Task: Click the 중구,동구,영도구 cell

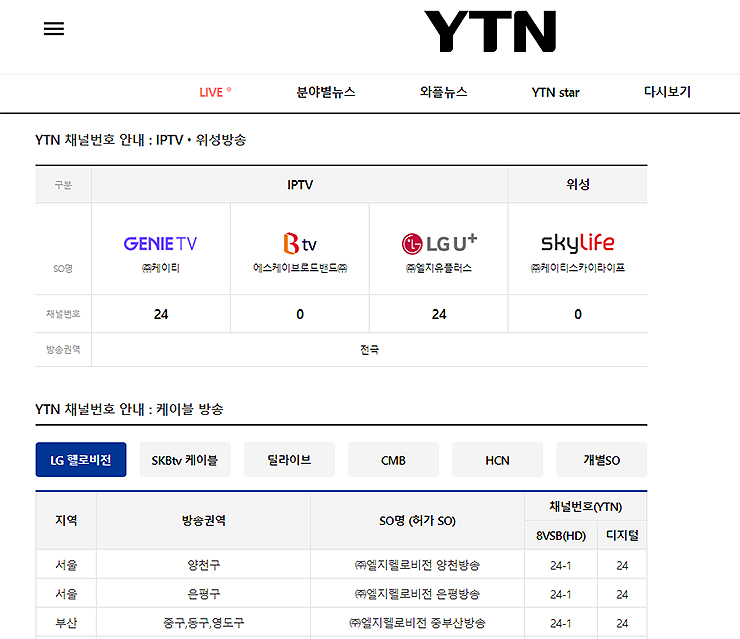Action: click(x=203, y=623)
